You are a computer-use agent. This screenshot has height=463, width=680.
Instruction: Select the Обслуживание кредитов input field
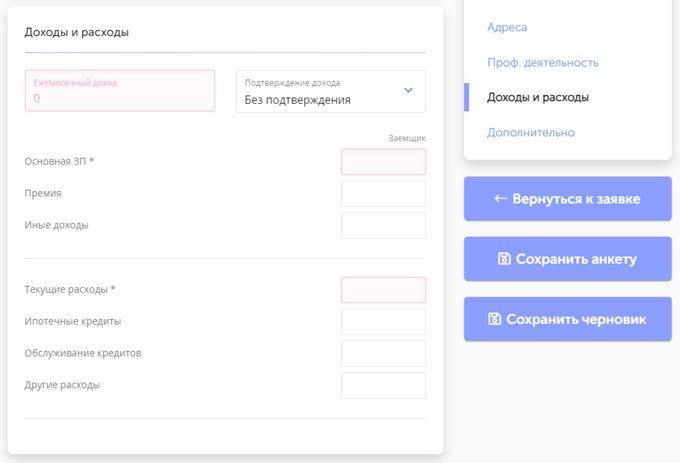[383, 354]
